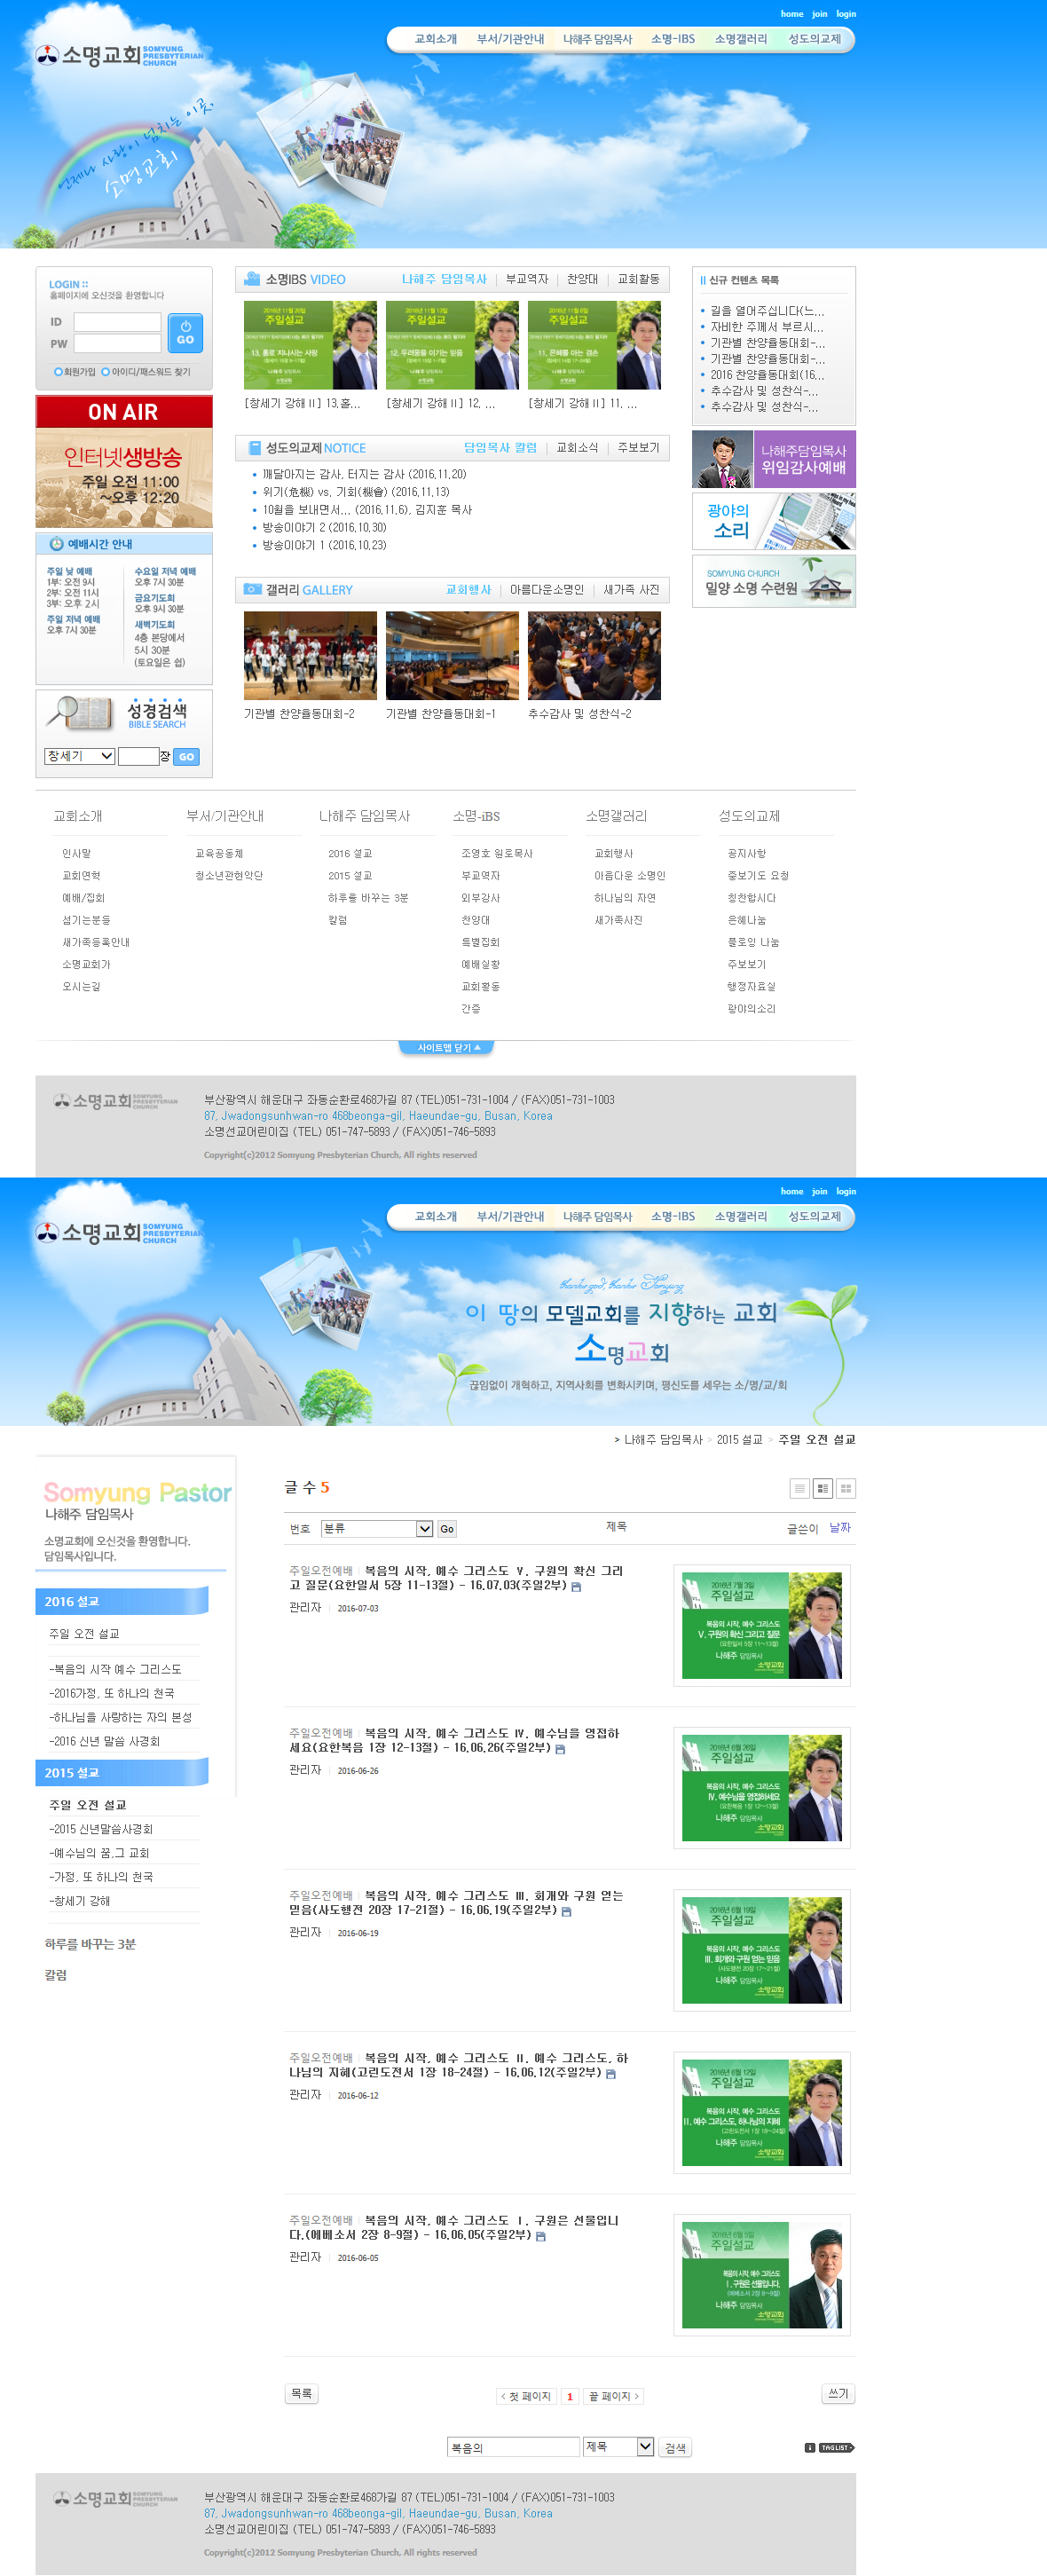Select the 부교역자 video tab
The width and height of the screenshot is (1047, 2576).
526,279
